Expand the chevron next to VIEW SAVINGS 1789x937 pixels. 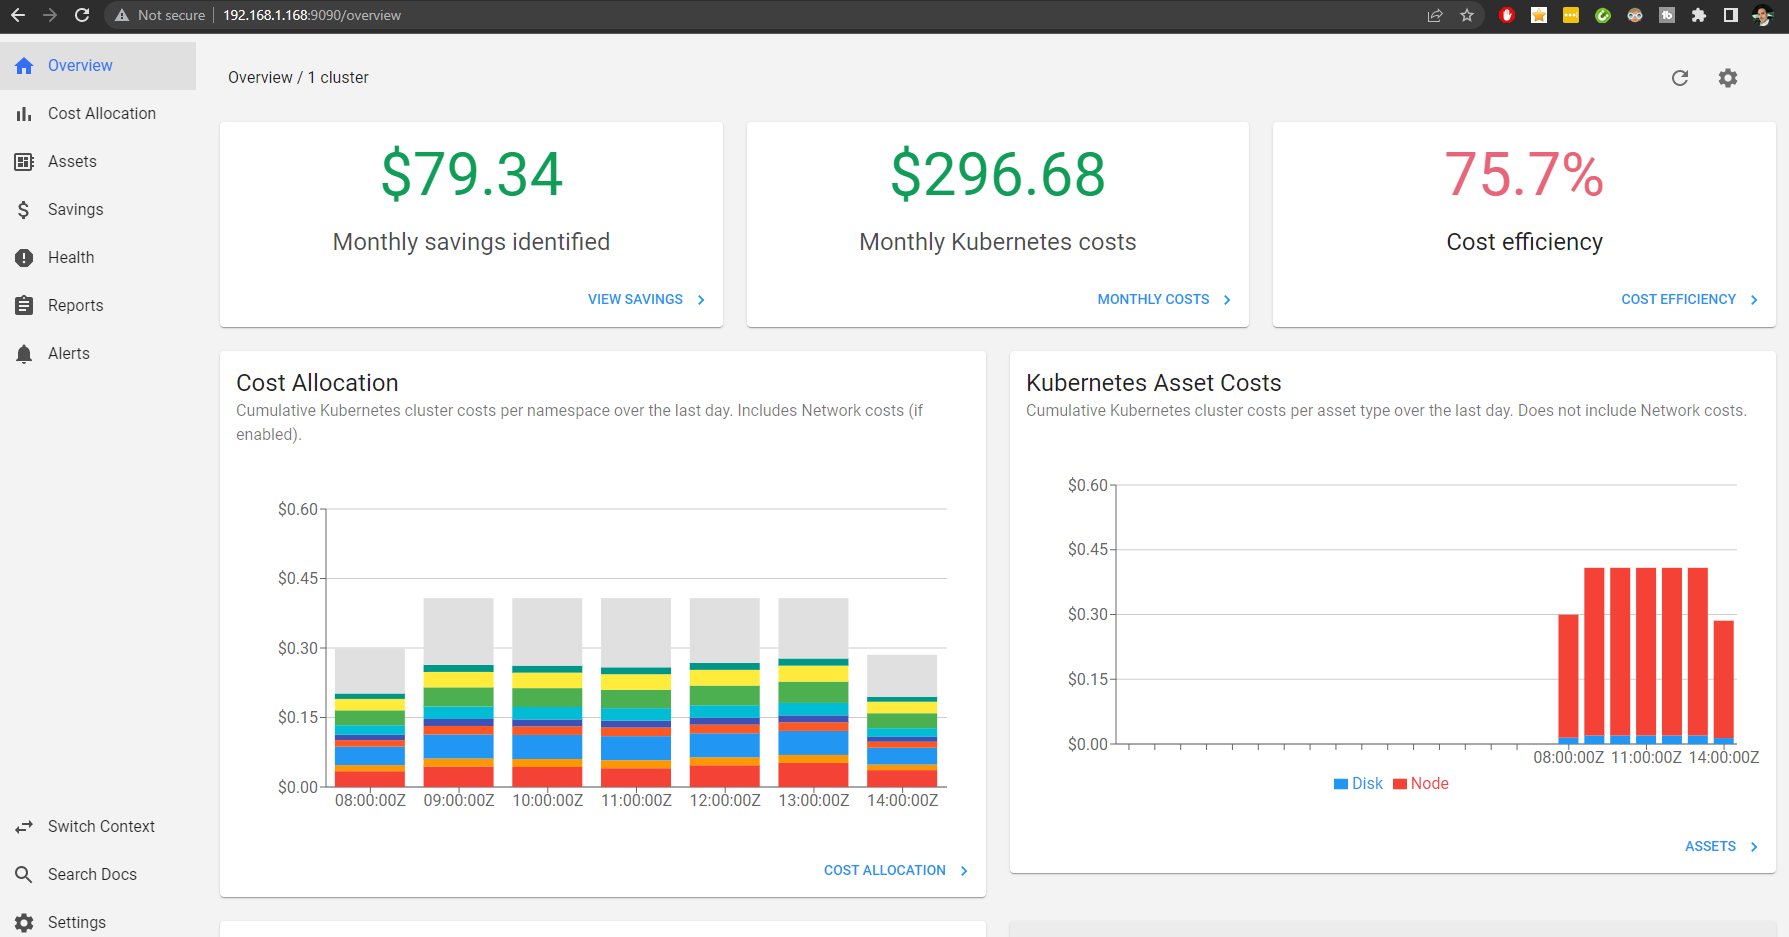(x=701, y=300)
